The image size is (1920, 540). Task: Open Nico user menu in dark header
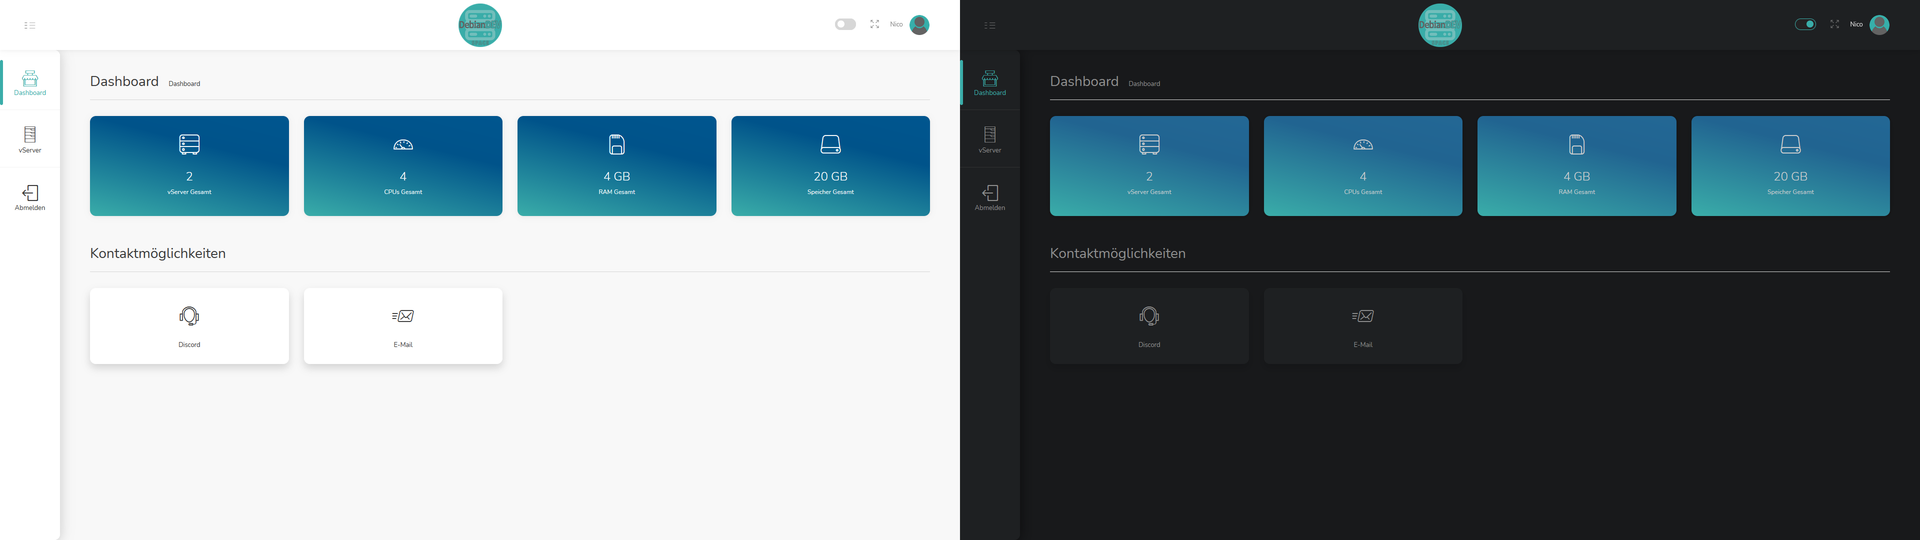(x=1856, y=24)
